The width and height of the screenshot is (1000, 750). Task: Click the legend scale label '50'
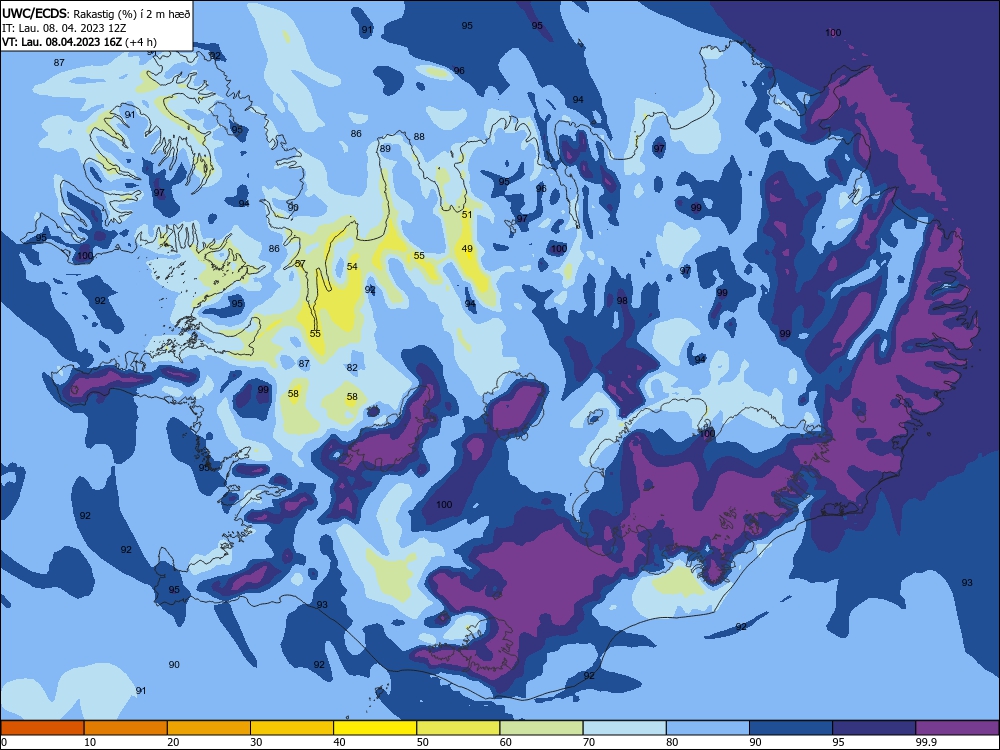click(x=423, y=742)
